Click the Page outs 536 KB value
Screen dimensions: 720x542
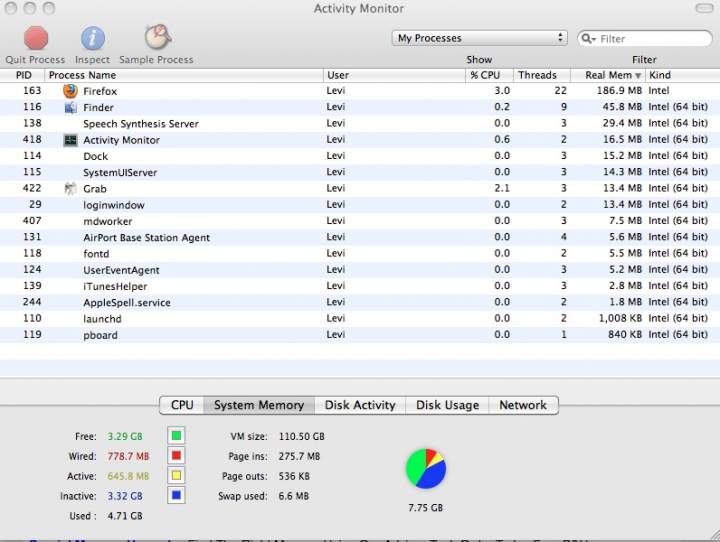tap(294, 476)
